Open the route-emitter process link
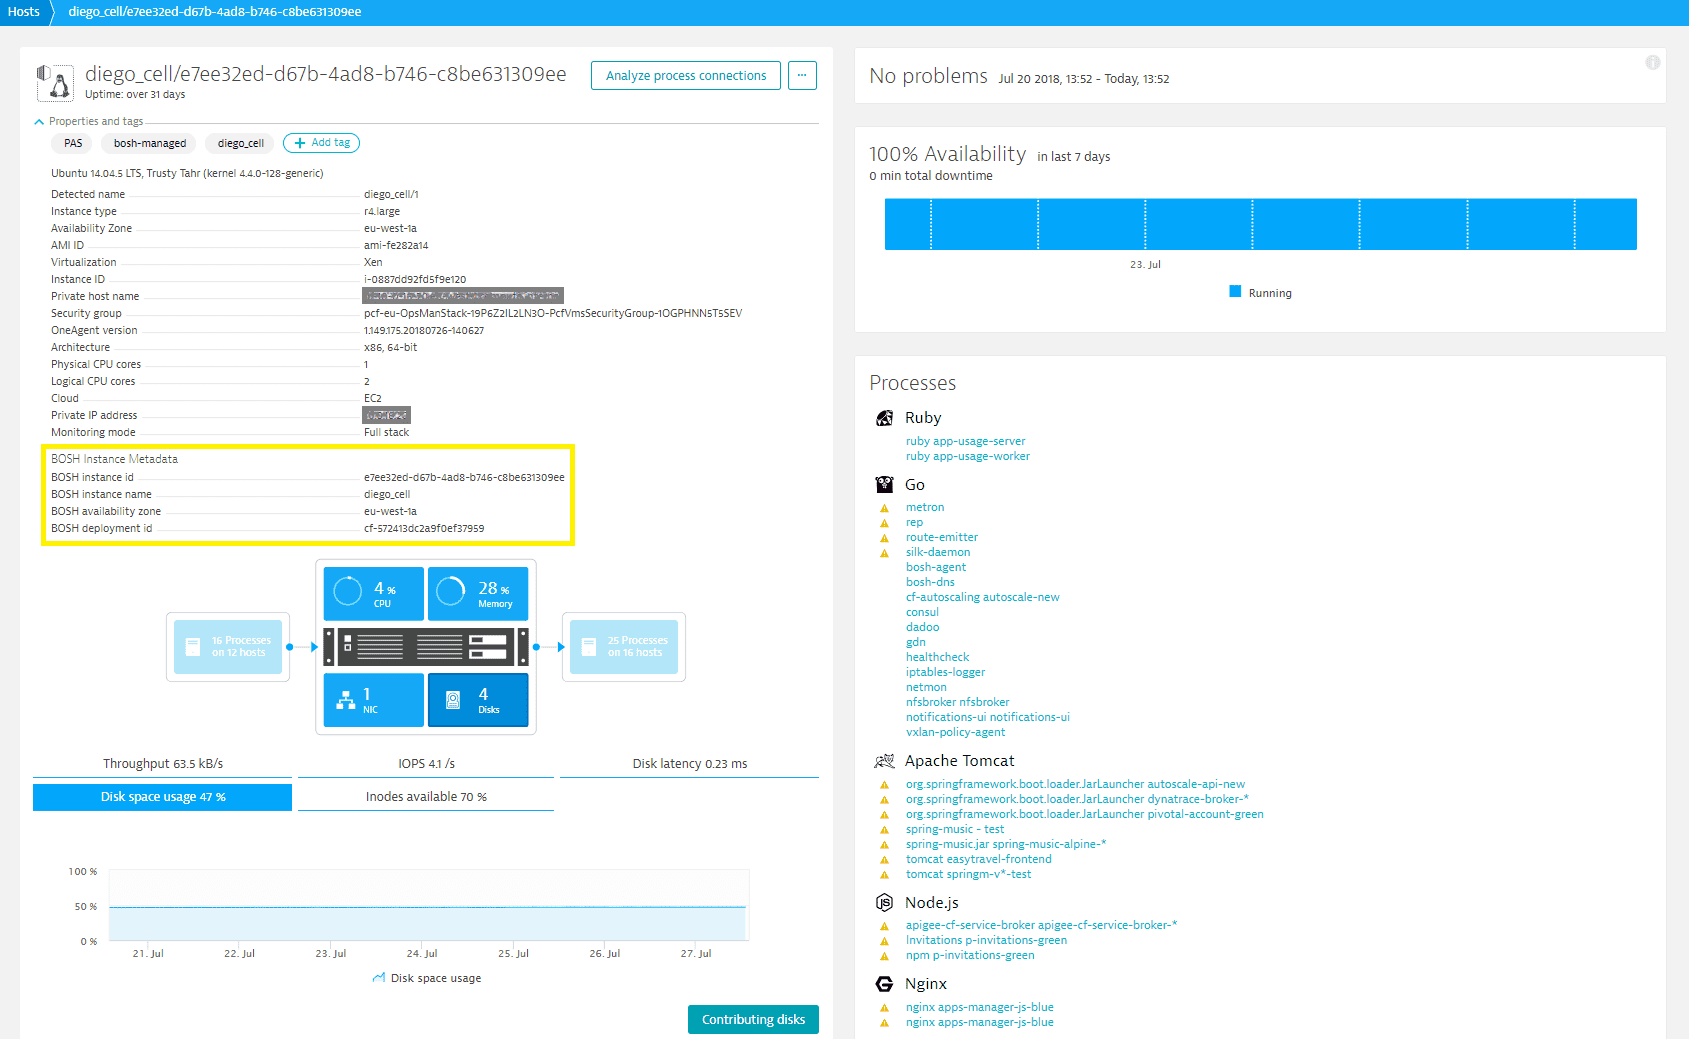The width and height of the screenshot is (1689, 1039). point(942,537)
